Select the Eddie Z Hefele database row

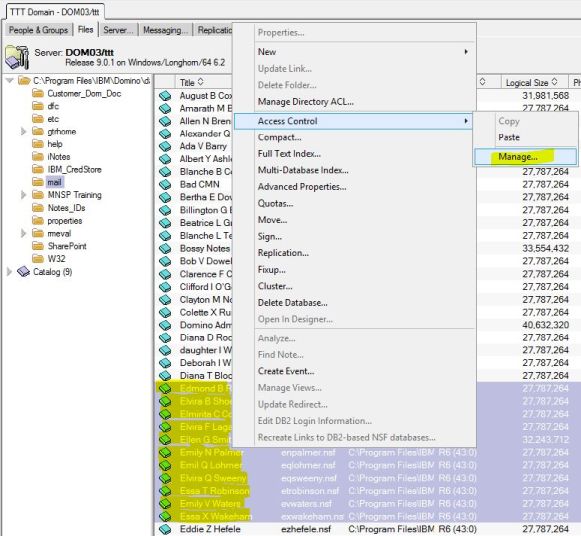(x=368, y=529)
